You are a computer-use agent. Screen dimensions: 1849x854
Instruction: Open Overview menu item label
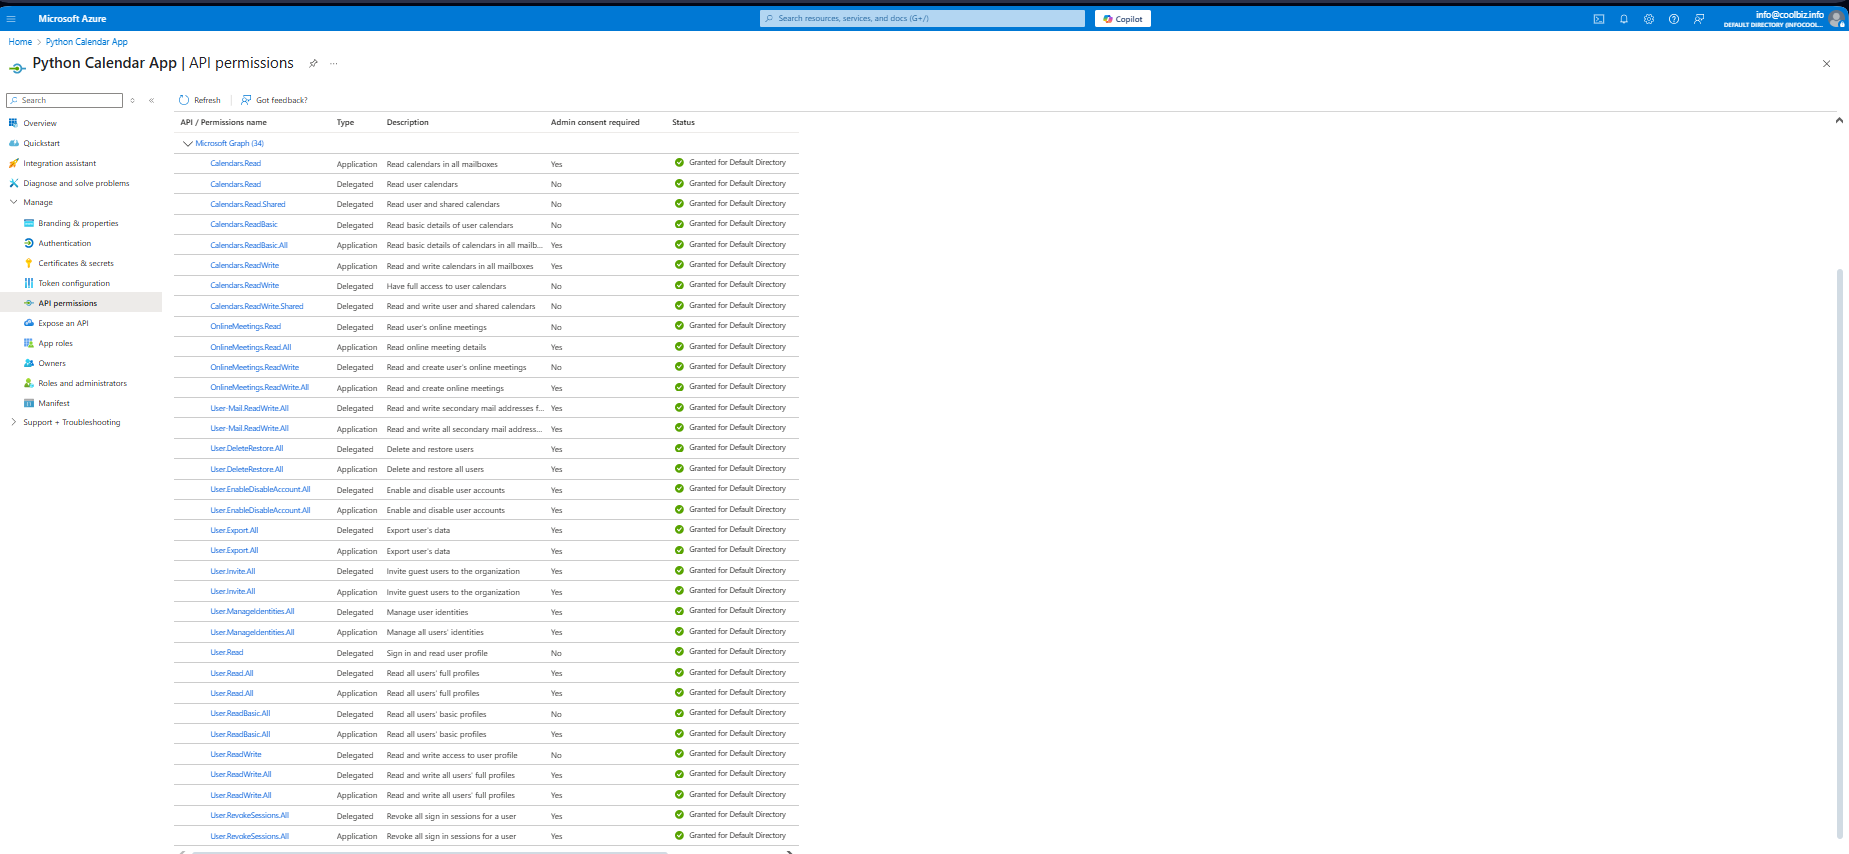(x=40, y=123)
